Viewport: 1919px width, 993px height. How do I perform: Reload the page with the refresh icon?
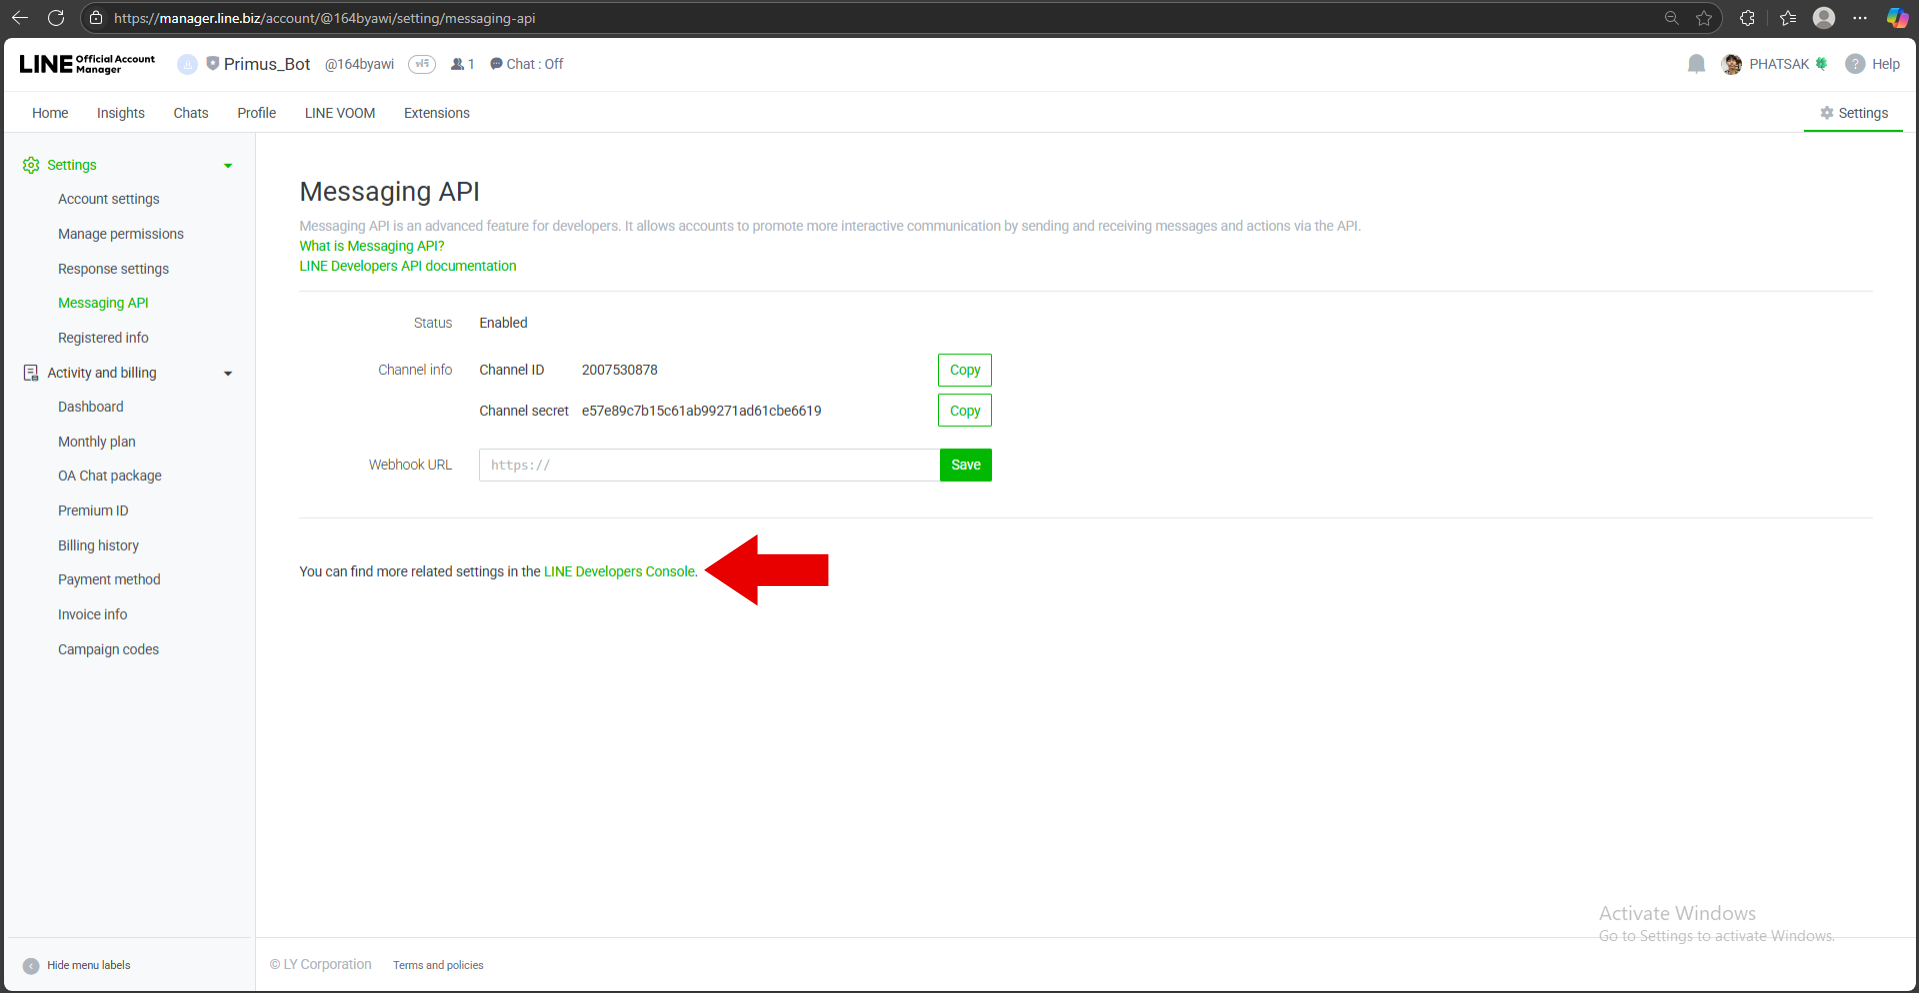[56, 18]
